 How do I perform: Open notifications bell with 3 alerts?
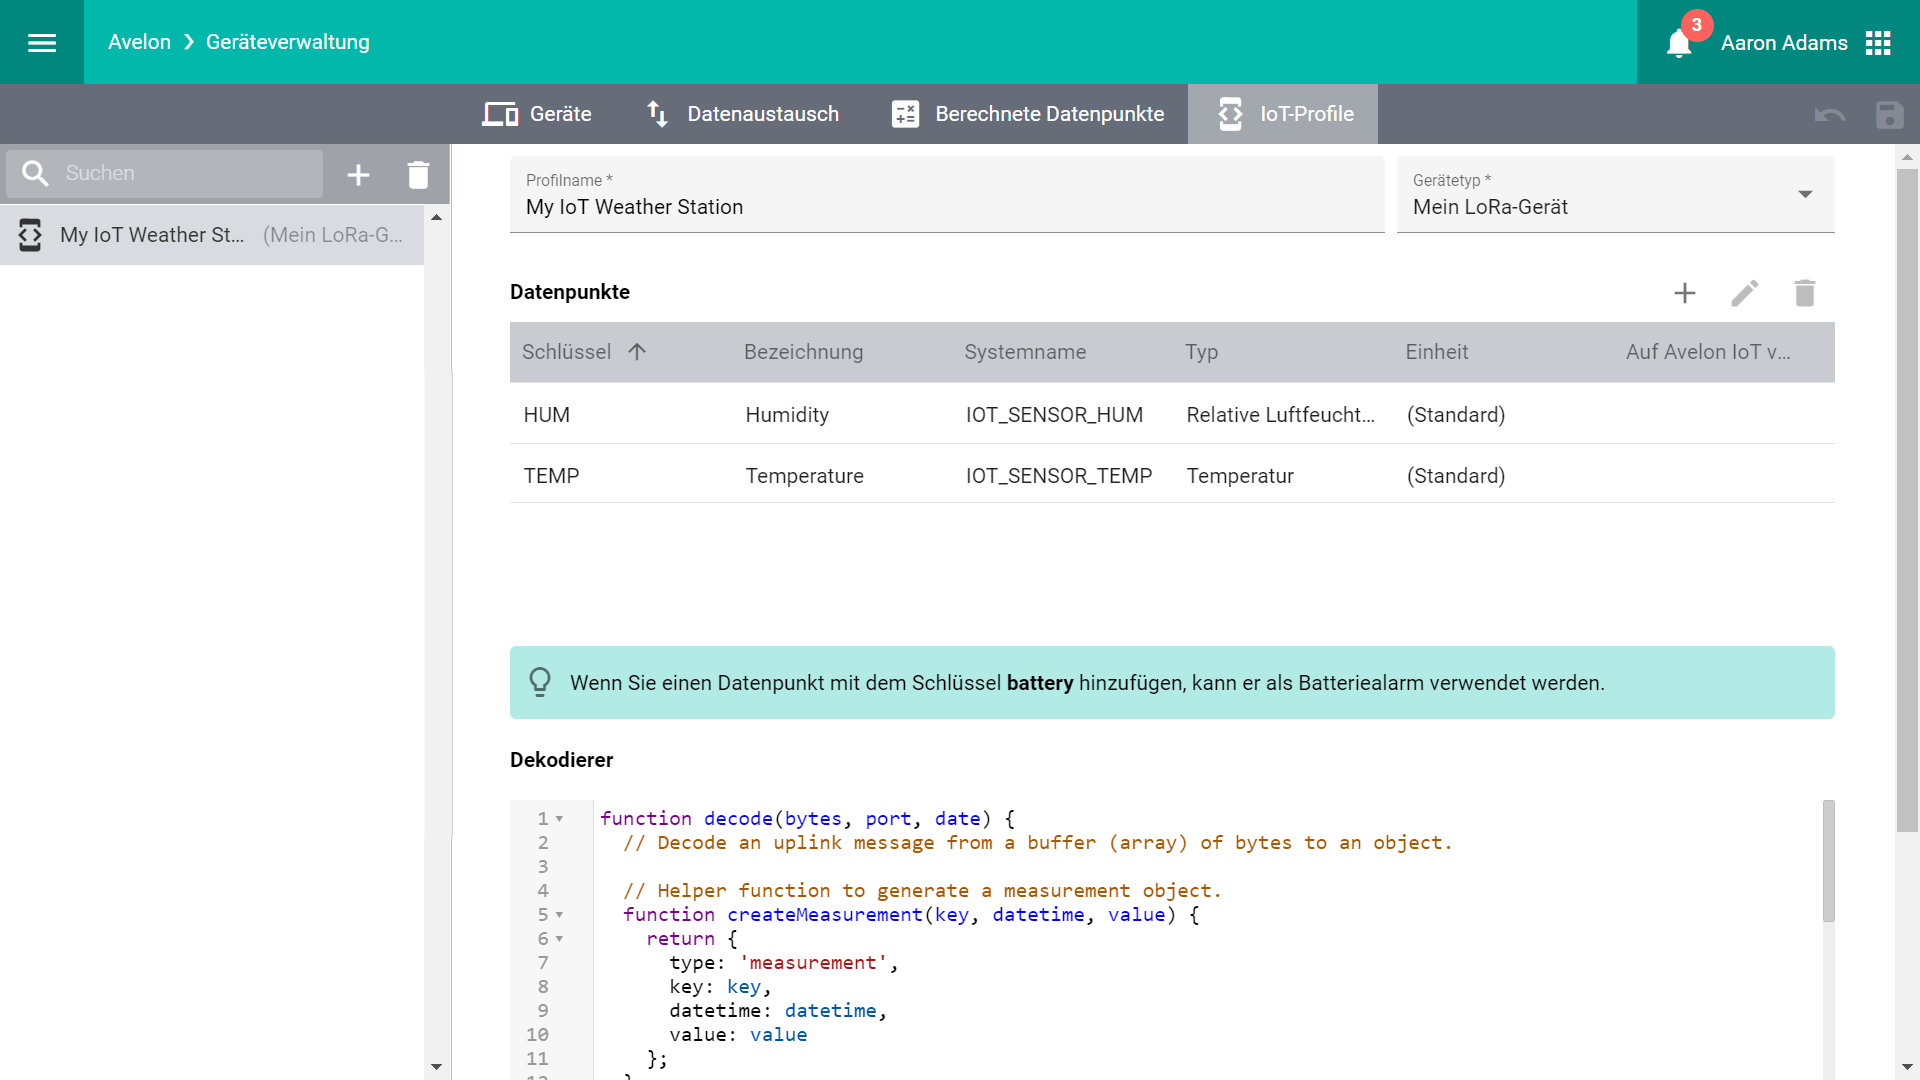[1680, 43]
